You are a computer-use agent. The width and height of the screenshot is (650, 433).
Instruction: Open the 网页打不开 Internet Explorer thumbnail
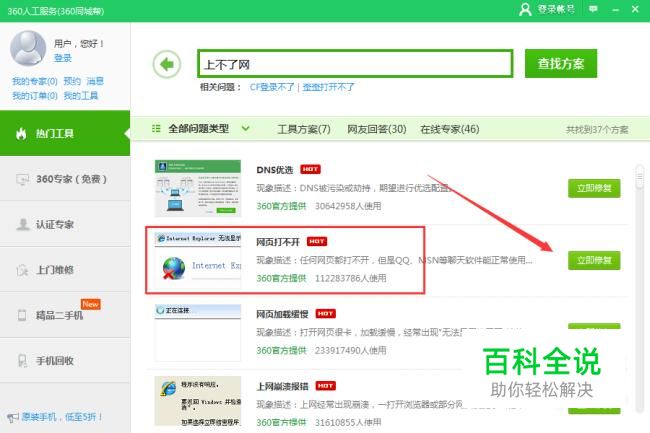point(198,260)
